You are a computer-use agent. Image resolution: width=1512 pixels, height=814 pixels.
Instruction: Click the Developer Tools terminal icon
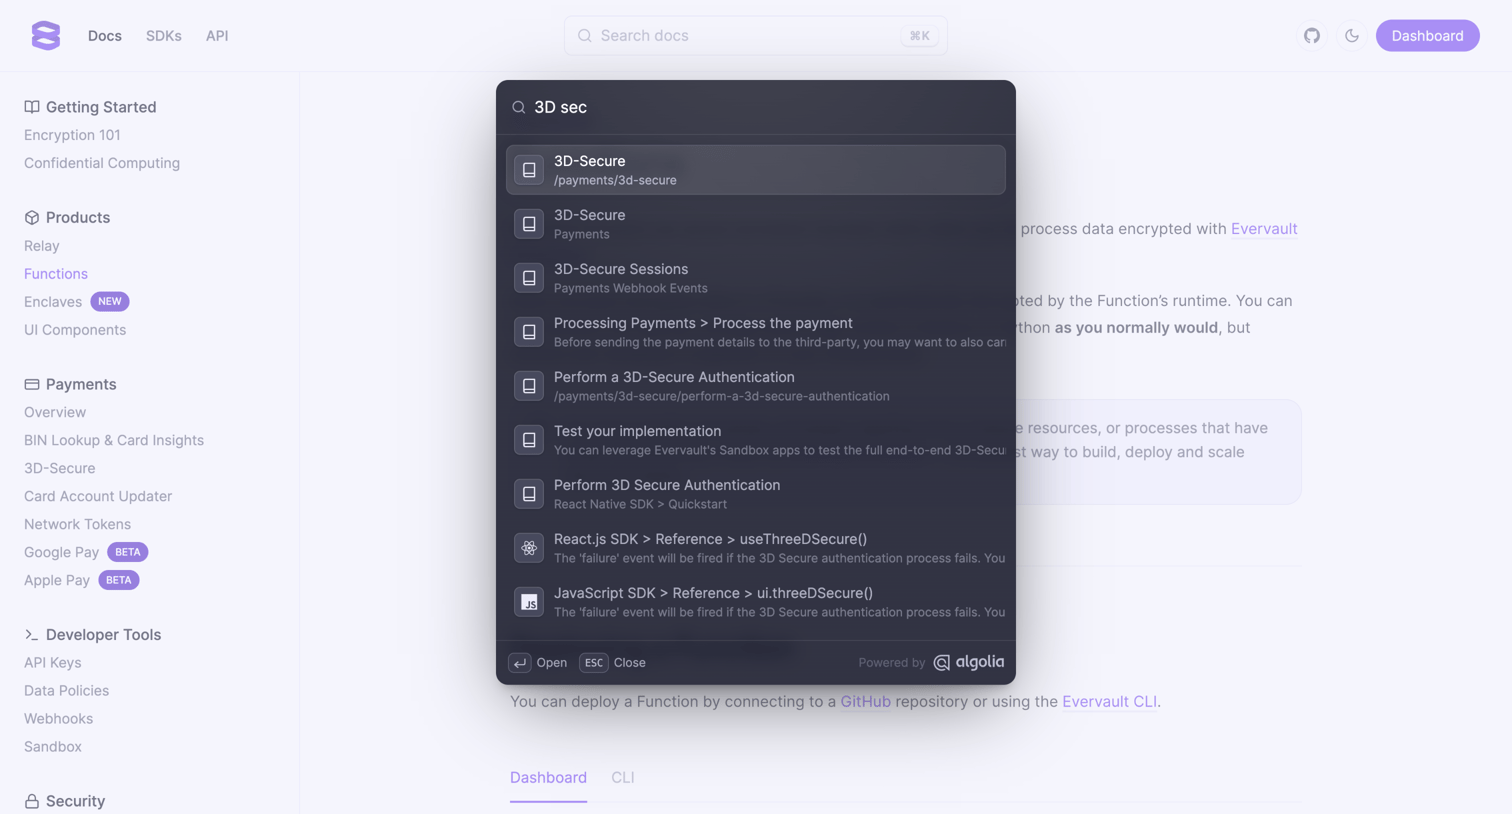[x=32, y=634]
